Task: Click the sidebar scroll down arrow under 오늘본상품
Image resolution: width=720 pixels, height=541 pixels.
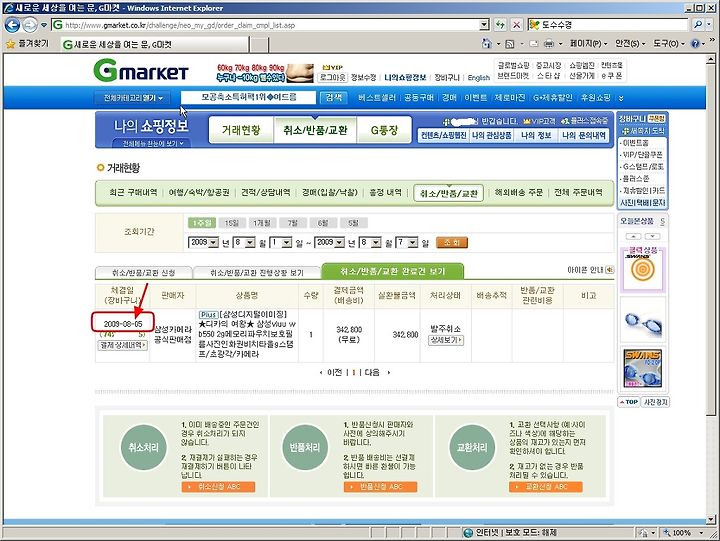Action: tap(652, 236)
